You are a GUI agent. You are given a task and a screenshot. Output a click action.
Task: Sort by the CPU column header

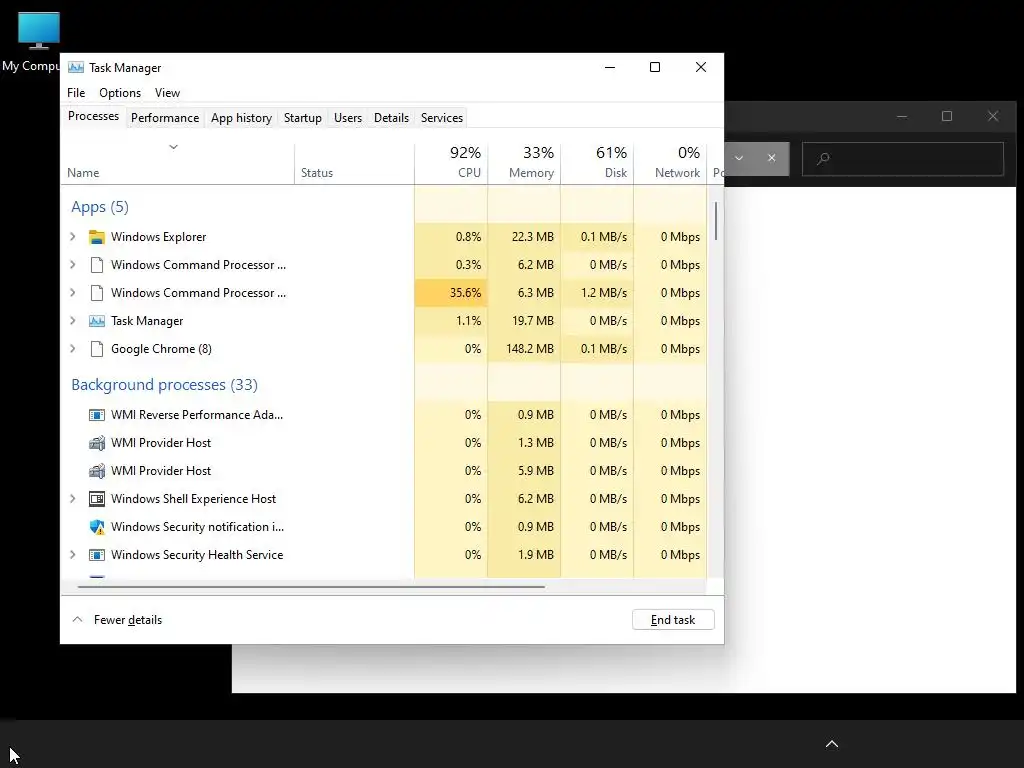click(451, 163)
